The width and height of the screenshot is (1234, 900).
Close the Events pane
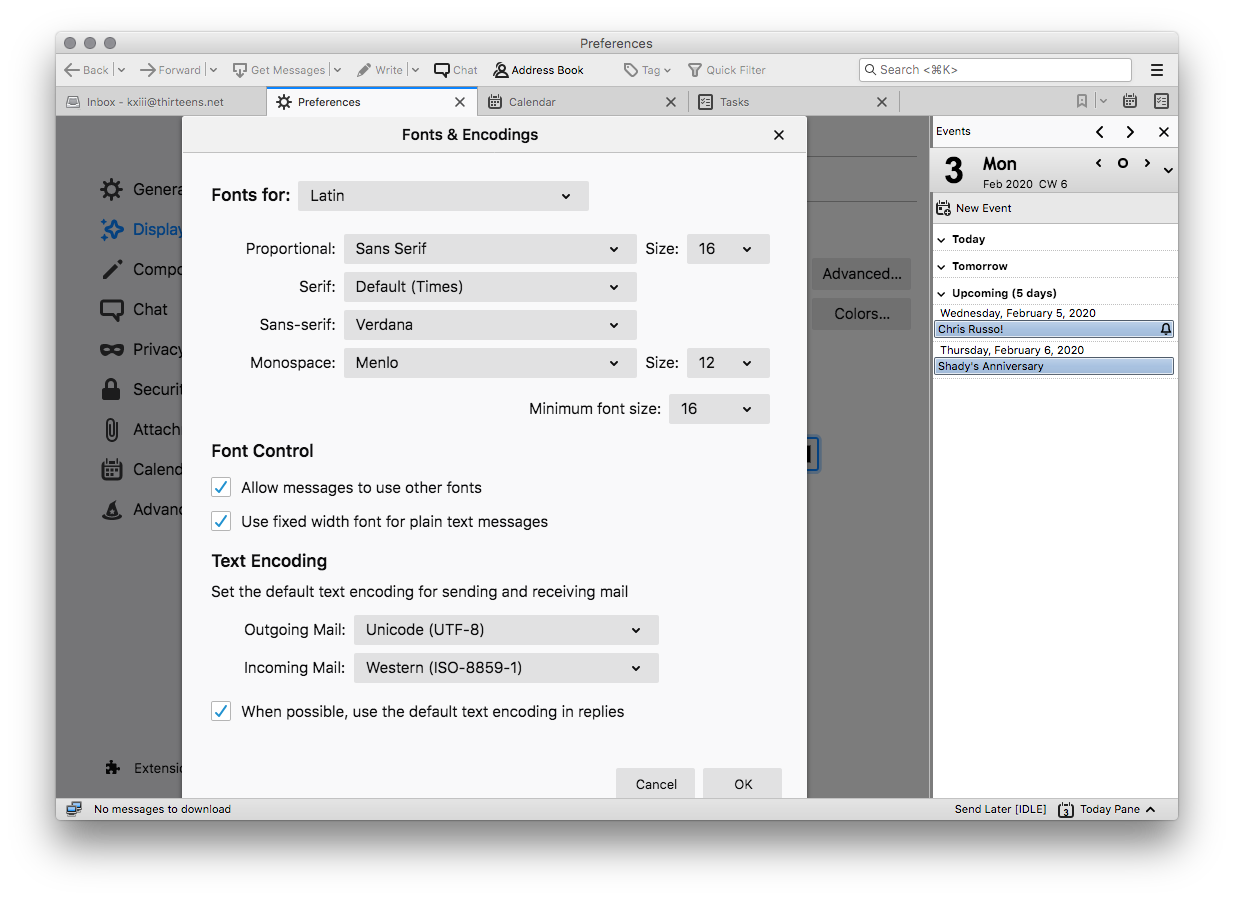(1164, 132)
